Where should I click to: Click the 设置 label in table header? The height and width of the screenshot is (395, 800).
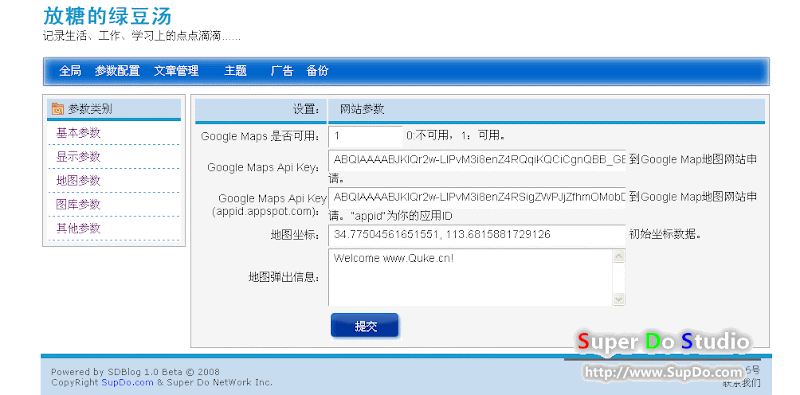[x=307, y=109]
